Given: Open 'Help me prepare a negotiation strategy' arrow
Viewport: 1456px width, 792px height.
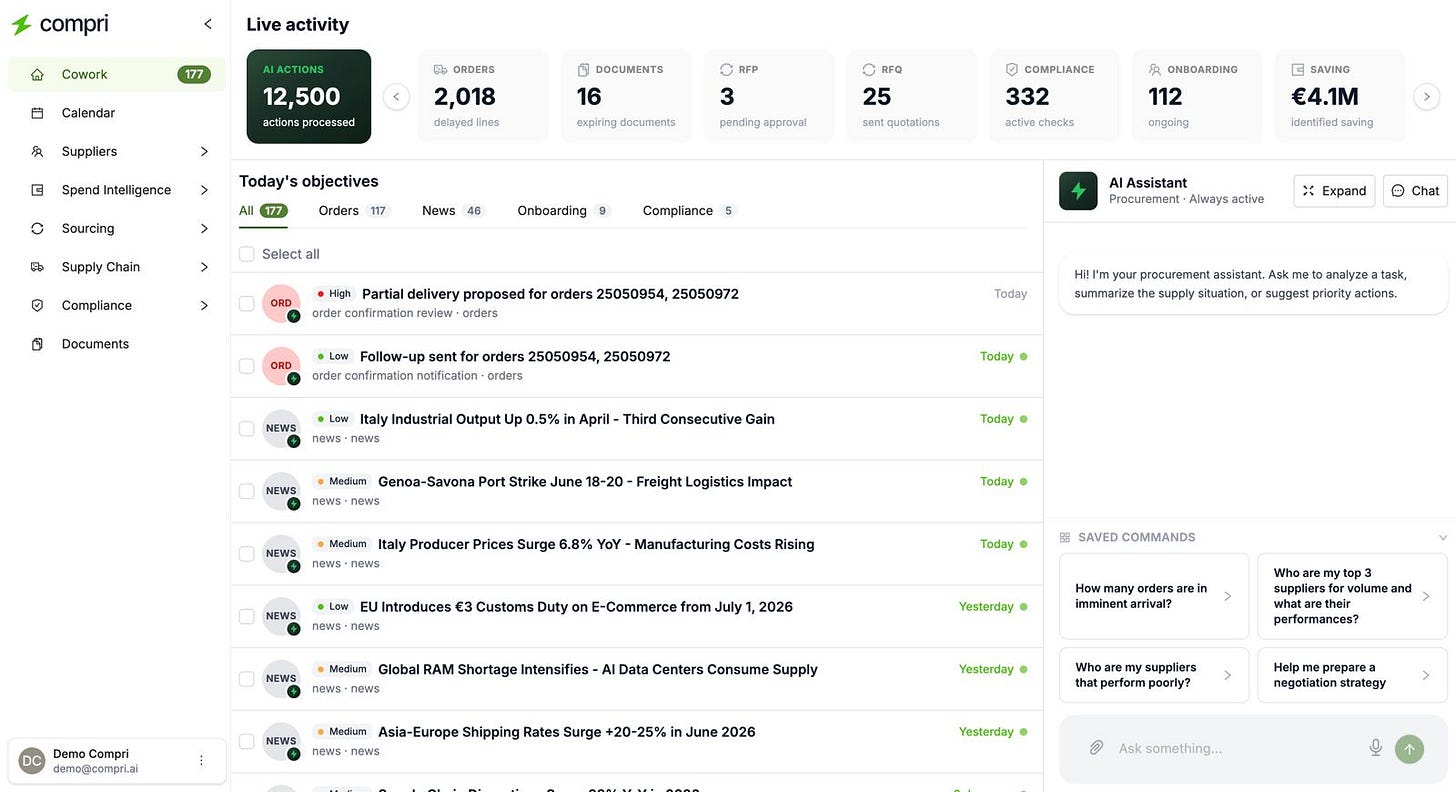Looking at the screenshot, I should (1426, 675).
